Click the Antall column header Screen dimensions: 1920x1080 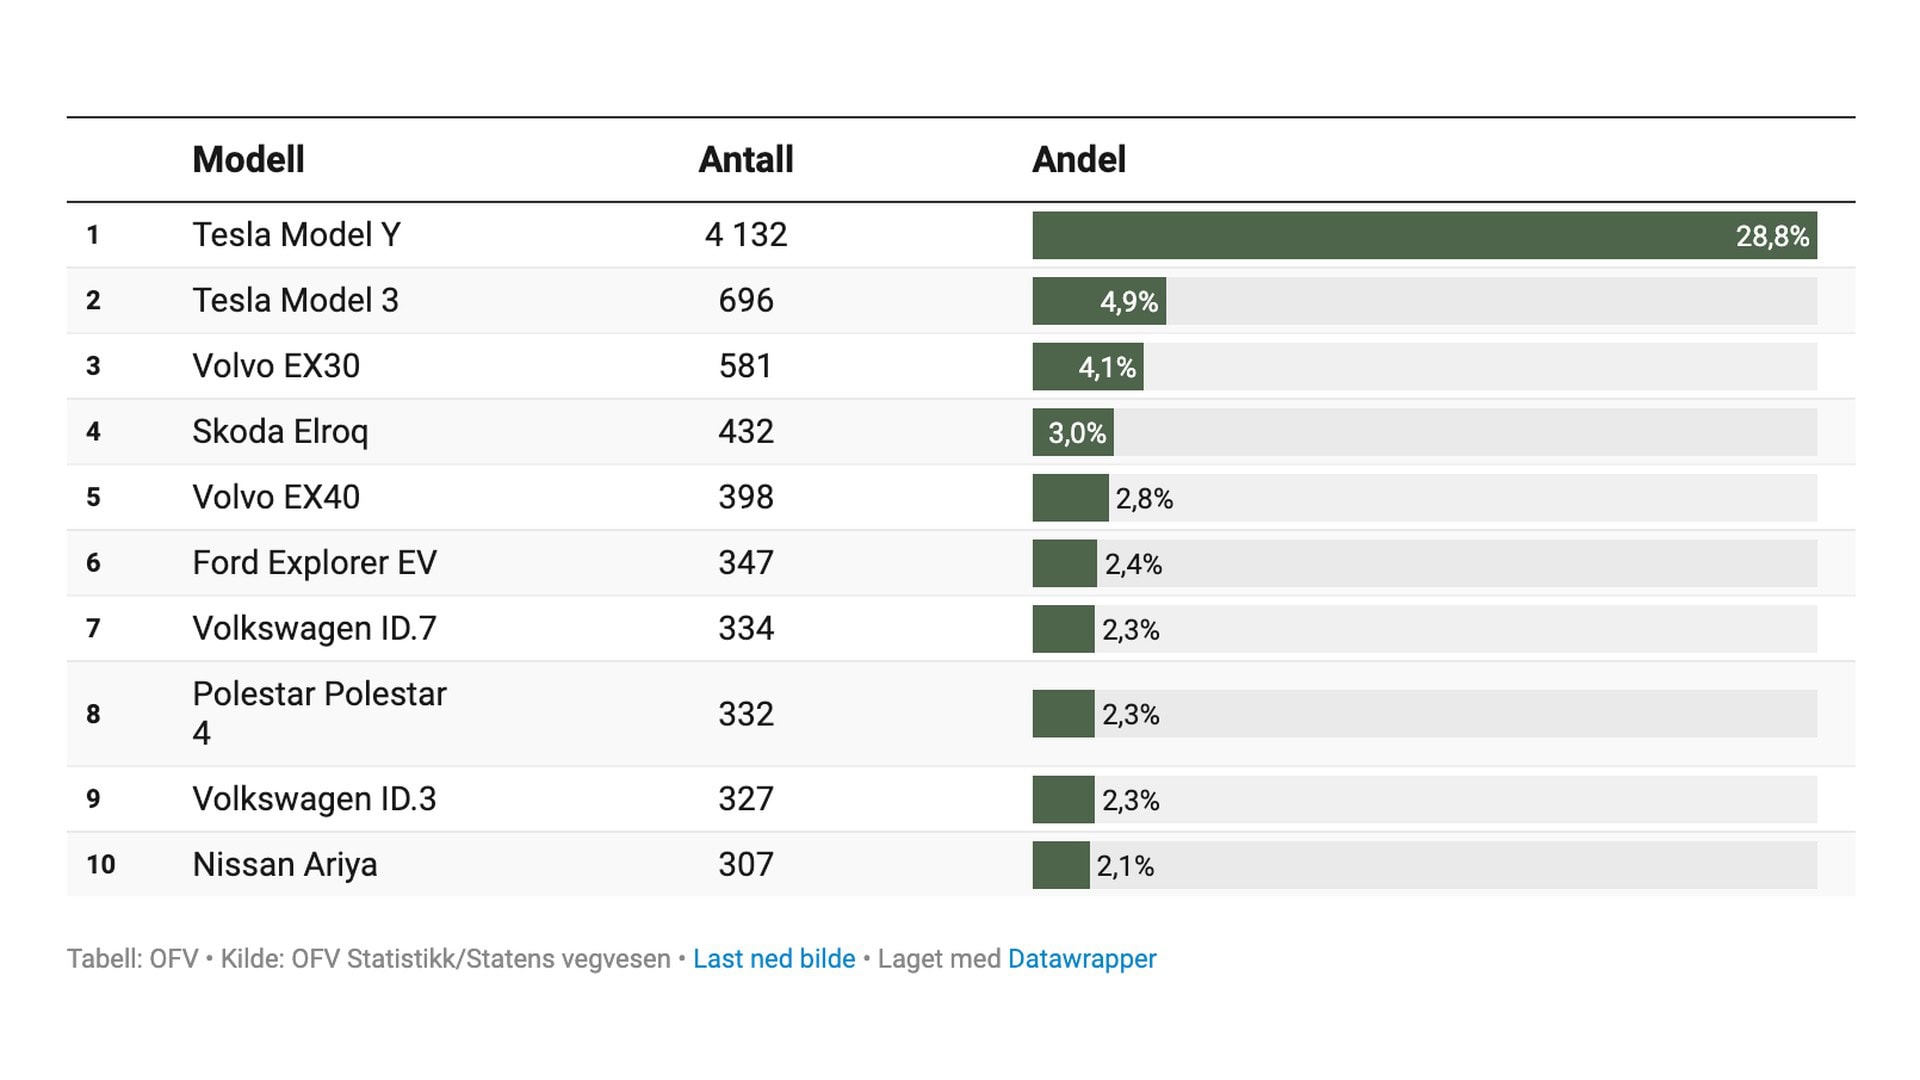[746, 160]
